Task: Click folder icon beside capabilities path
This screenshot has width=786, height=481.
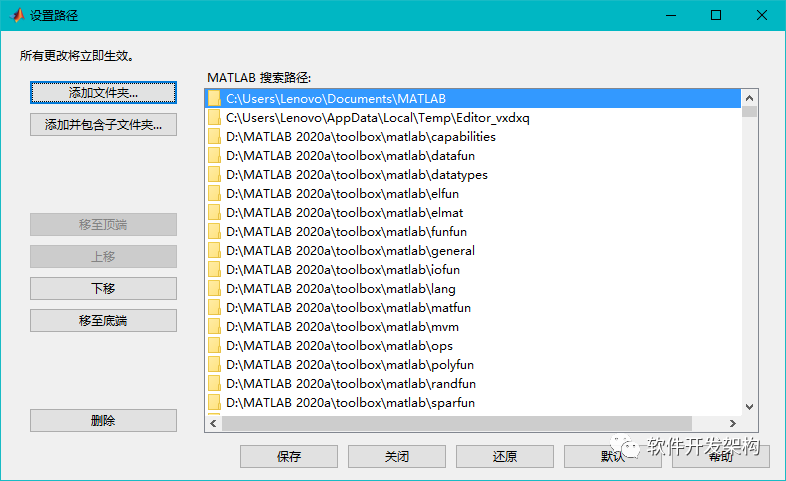Action: (215, 137)
